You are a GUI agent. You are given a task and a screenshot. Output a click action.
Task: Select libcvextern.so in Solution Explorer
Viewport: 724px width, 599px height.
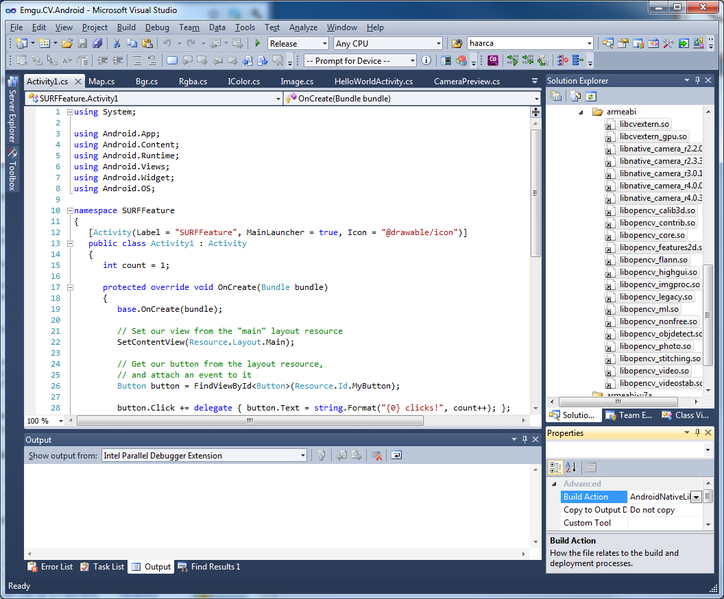coord(644,124)
